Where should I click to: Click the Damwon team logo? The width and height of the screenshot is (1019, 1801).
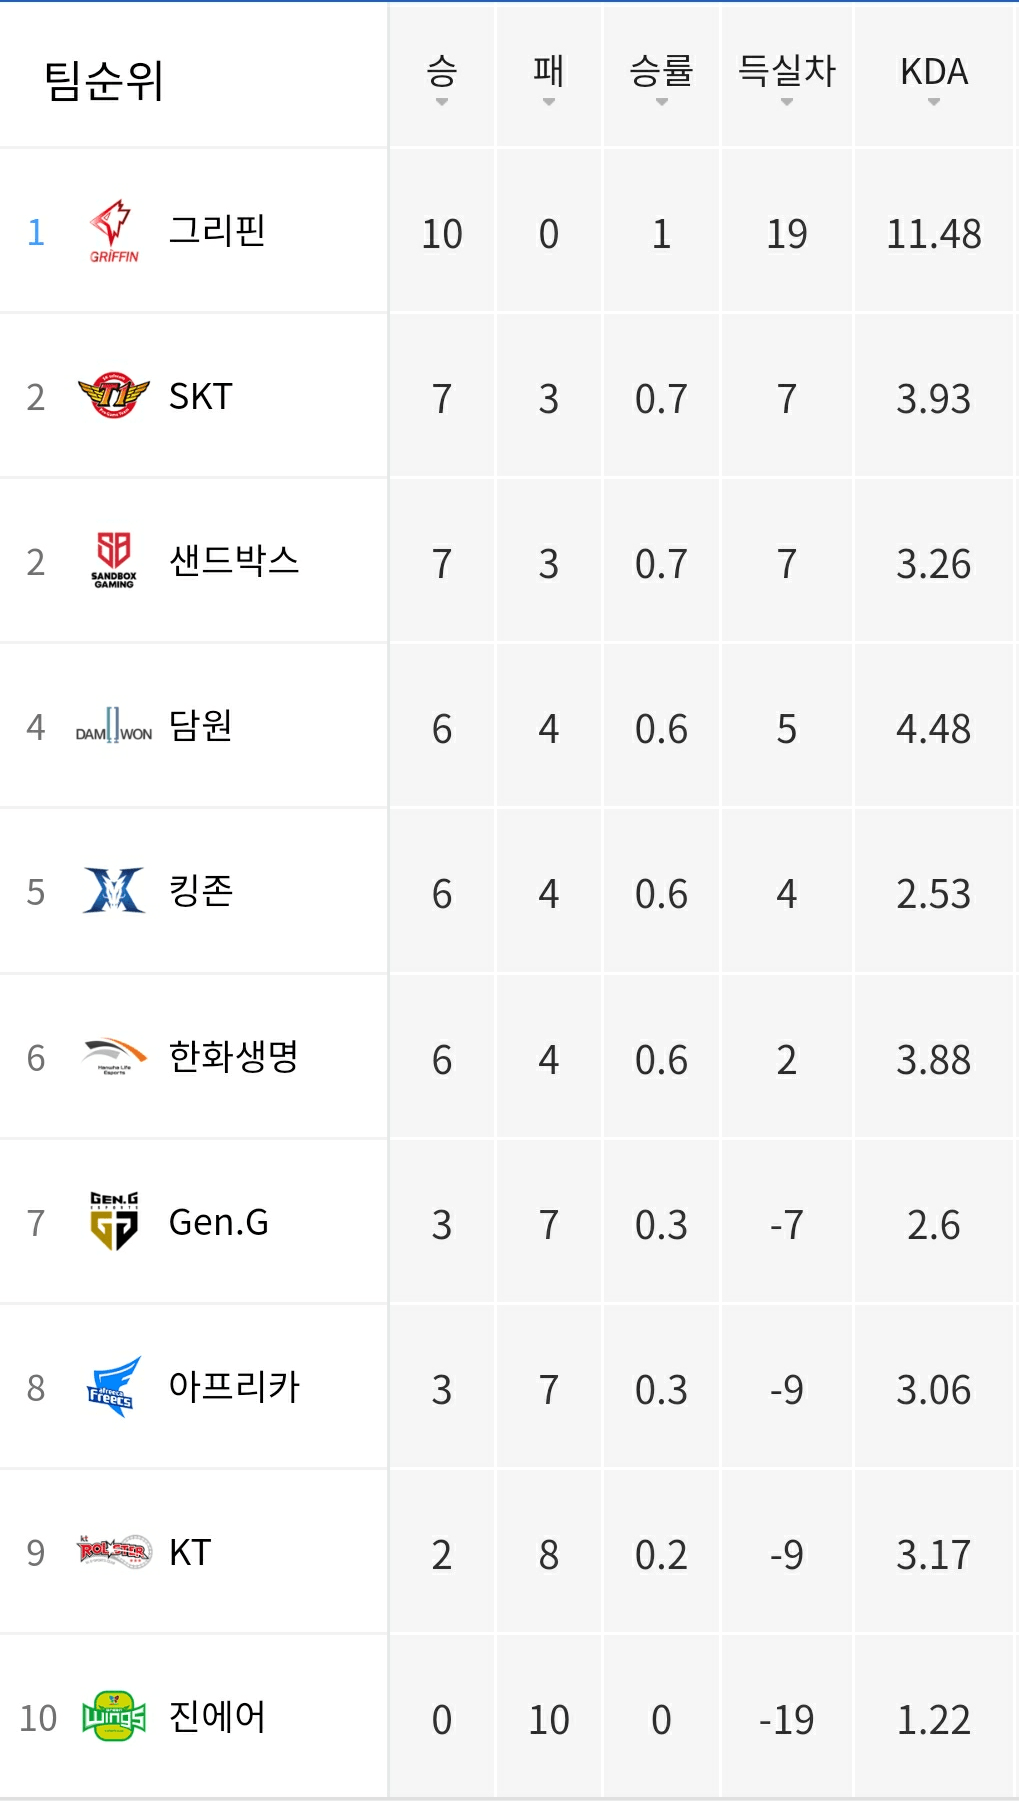click(x=113, y=726)
